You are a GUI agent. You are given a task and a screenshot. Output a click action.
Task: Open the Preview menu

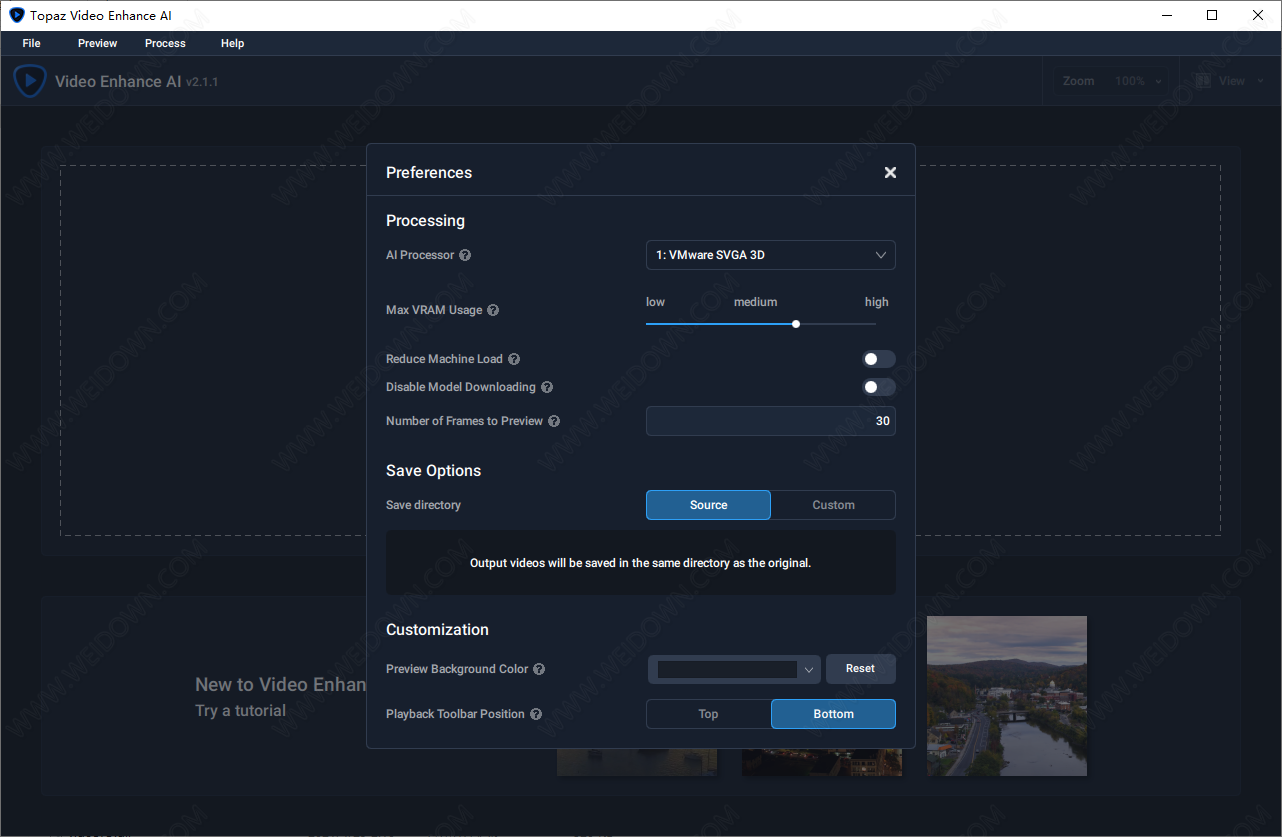click(97, 43)
